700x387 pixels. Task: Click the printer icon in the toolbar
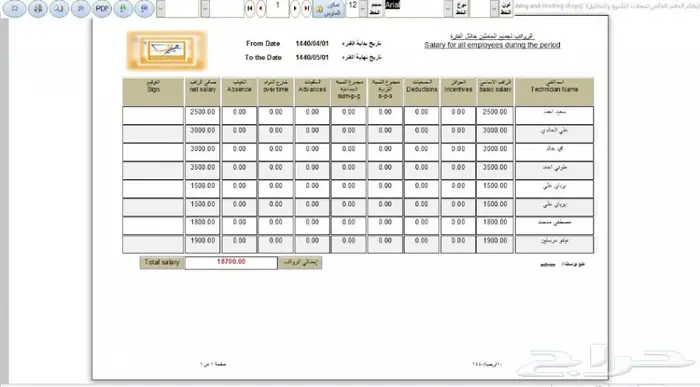click(38, 8)
